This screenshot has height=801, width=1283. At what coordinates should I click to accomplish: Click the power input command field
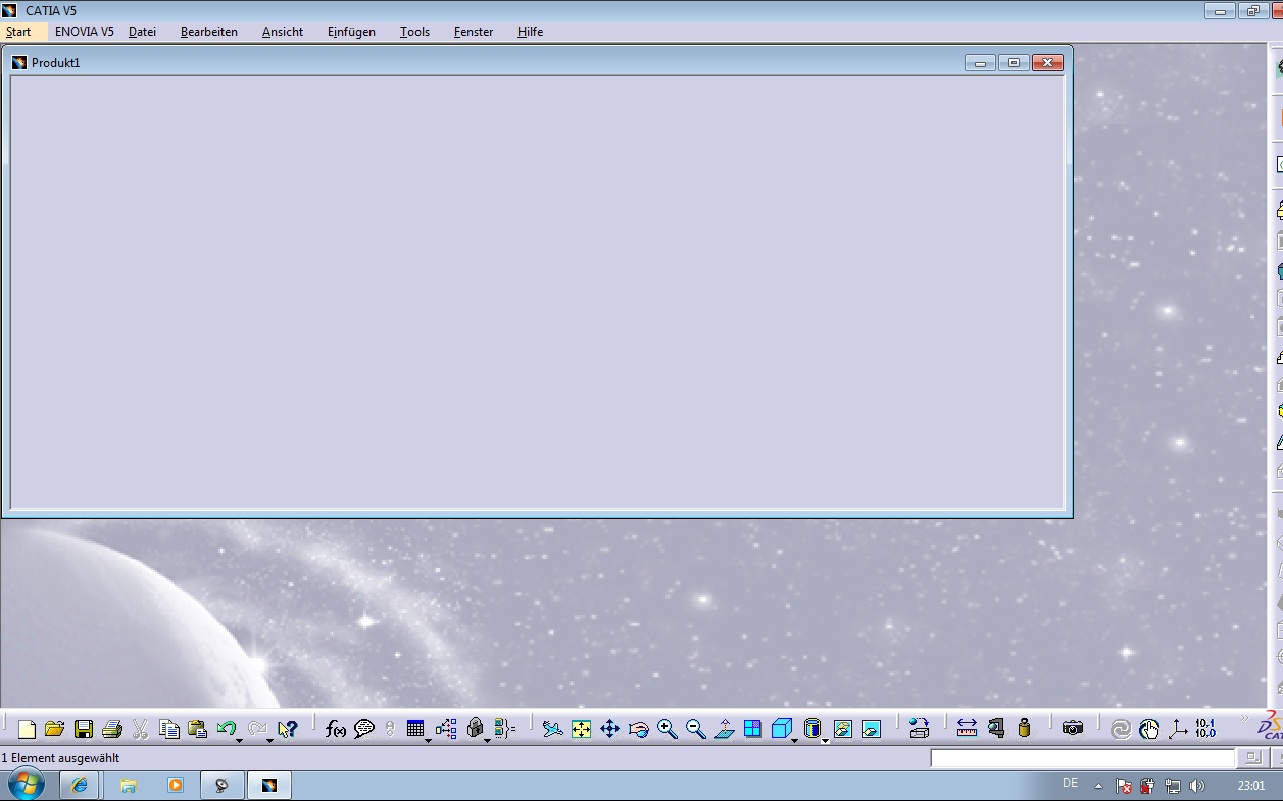point(1083,758)
